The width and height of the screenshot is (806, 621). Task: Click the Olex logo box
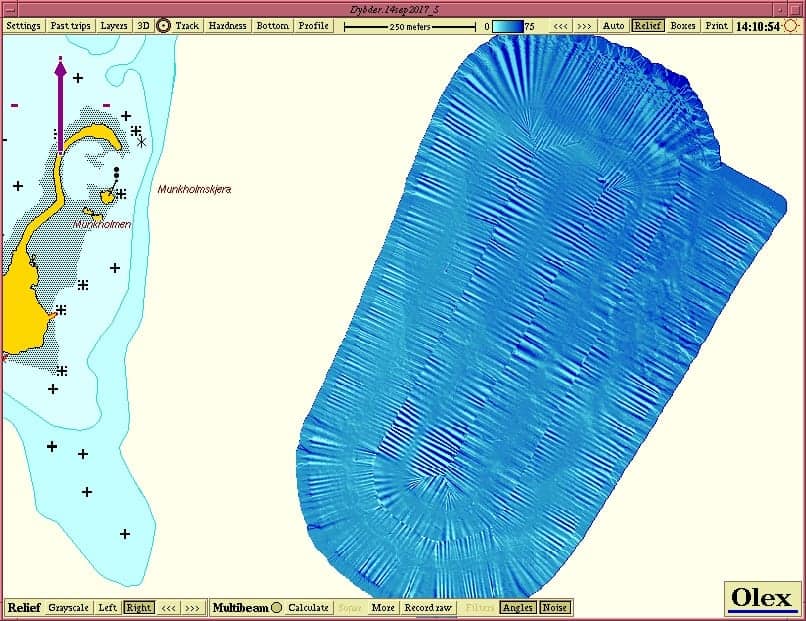pyautogui.click(x=762, y=599)
